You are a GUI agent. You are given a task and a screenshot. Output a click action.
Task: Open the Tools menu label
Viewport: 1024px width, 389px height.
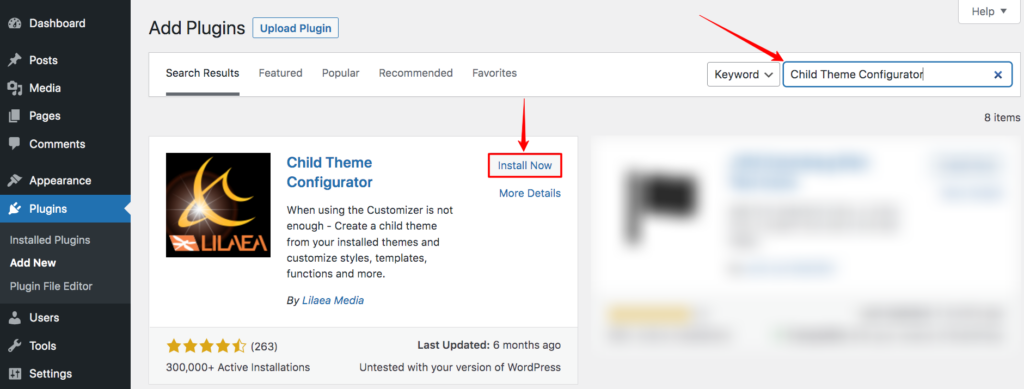(42, 346)
